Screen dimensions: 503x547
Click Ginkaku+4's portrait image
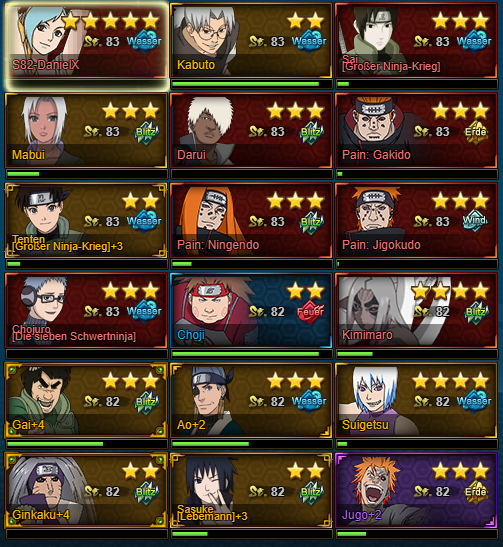[x=47, y=487]
